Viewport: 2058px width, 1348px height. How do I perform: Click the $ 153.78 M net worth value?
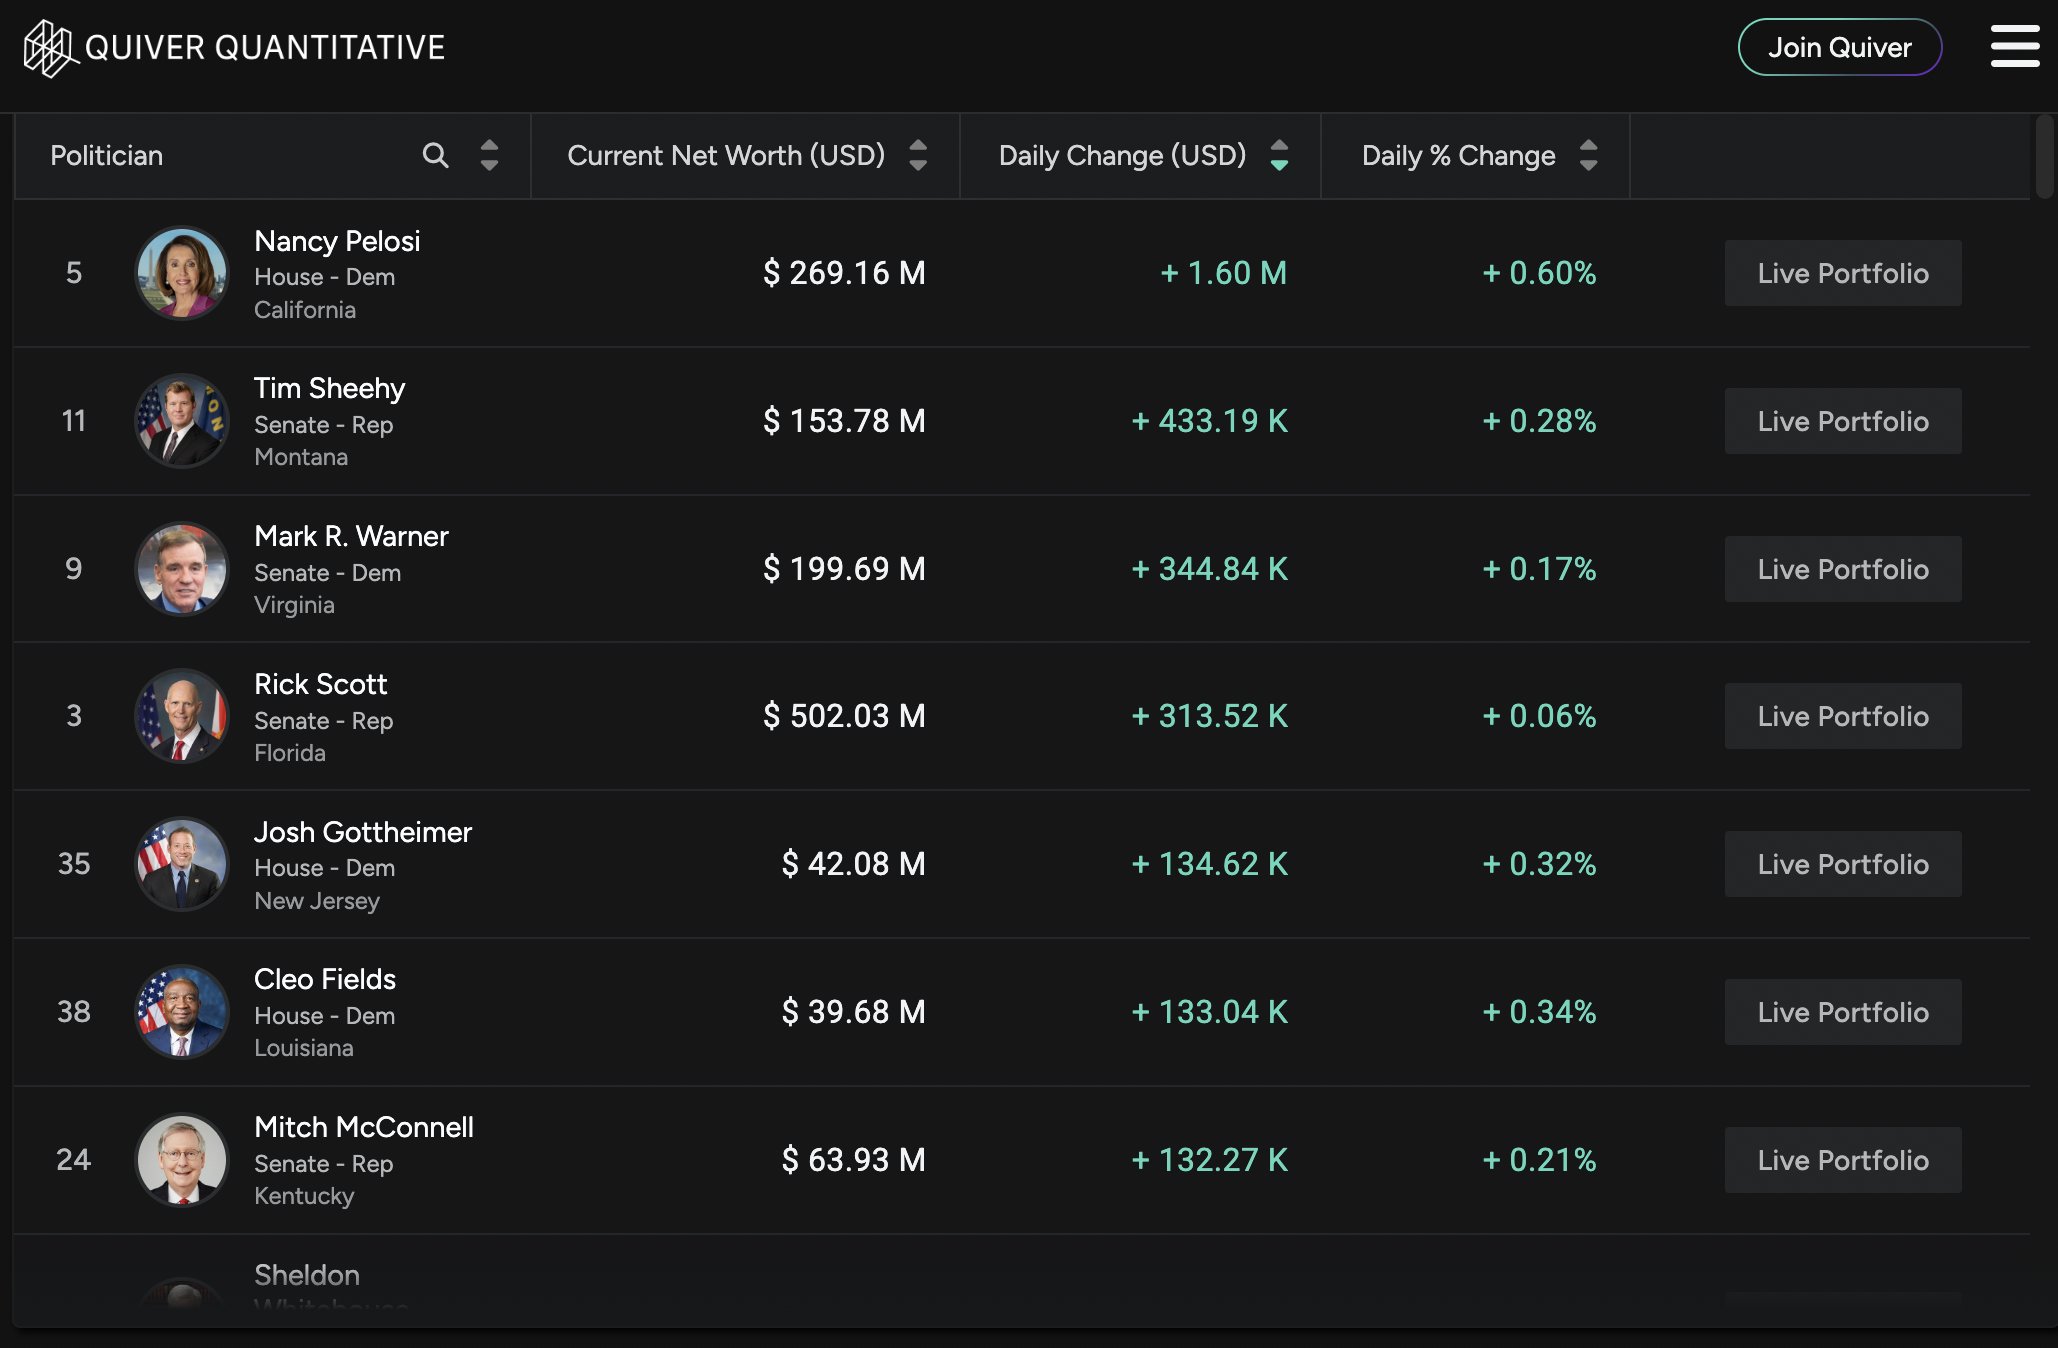[x=844, y=421]
